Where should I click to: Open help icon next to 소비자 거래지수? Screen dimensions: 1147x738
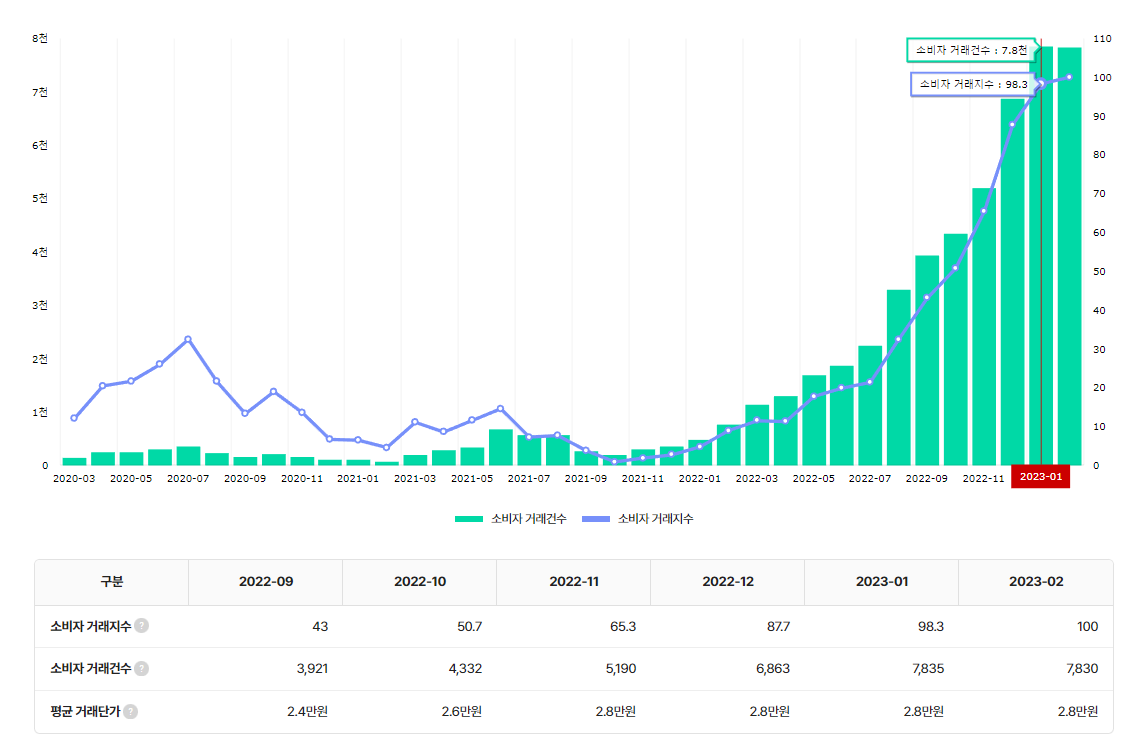pos(142,626)
